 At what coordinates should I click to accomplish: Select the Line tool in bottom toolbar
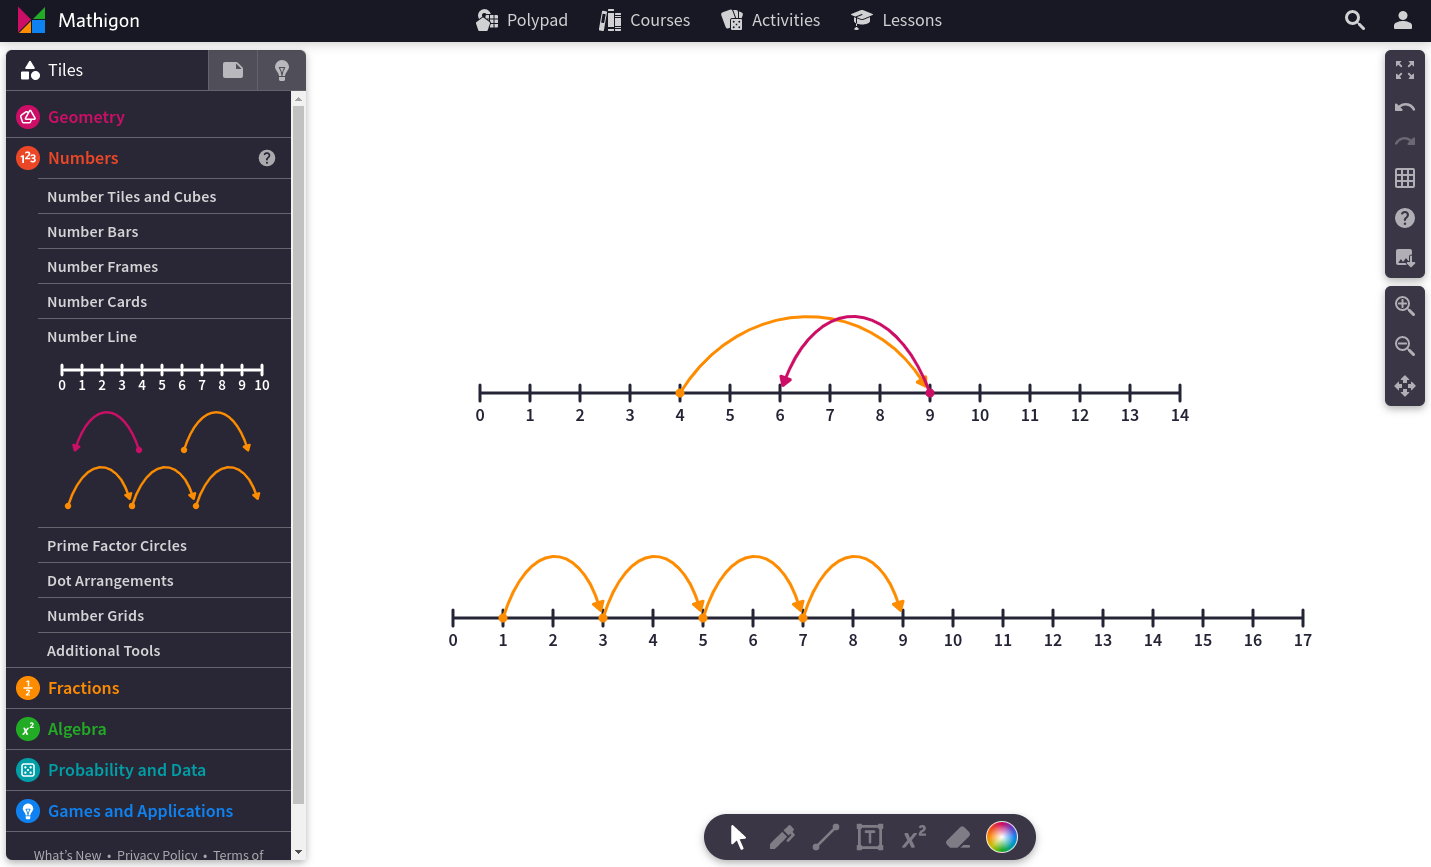coord(826,837)
